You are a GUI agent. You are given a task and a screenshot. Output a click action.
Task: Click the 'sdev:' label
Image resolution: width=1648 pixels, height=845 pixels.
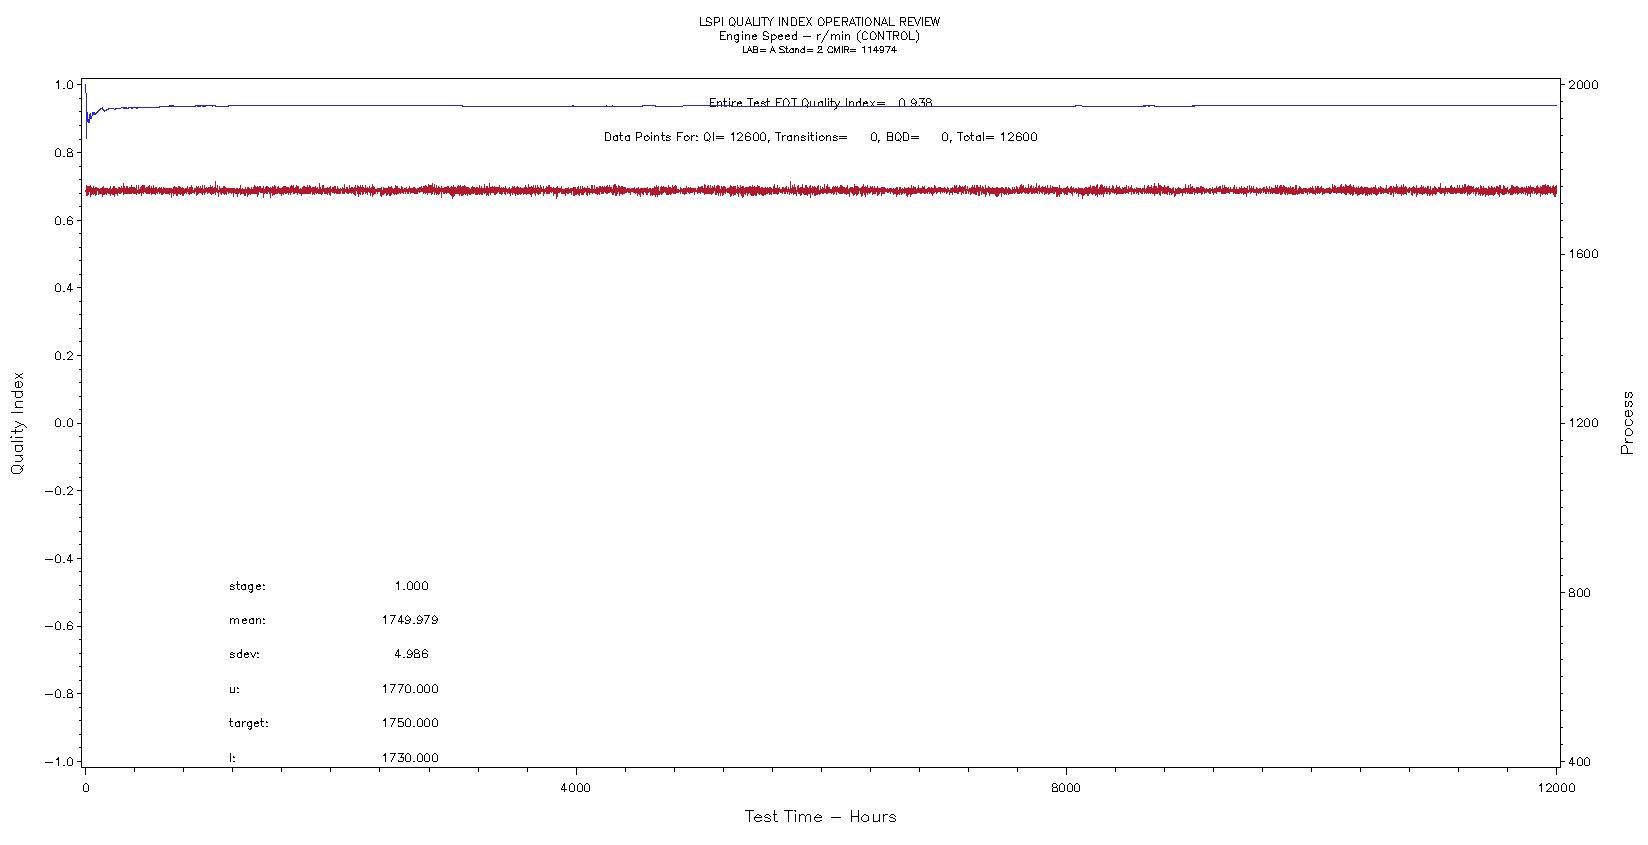(x=244, y=654)
